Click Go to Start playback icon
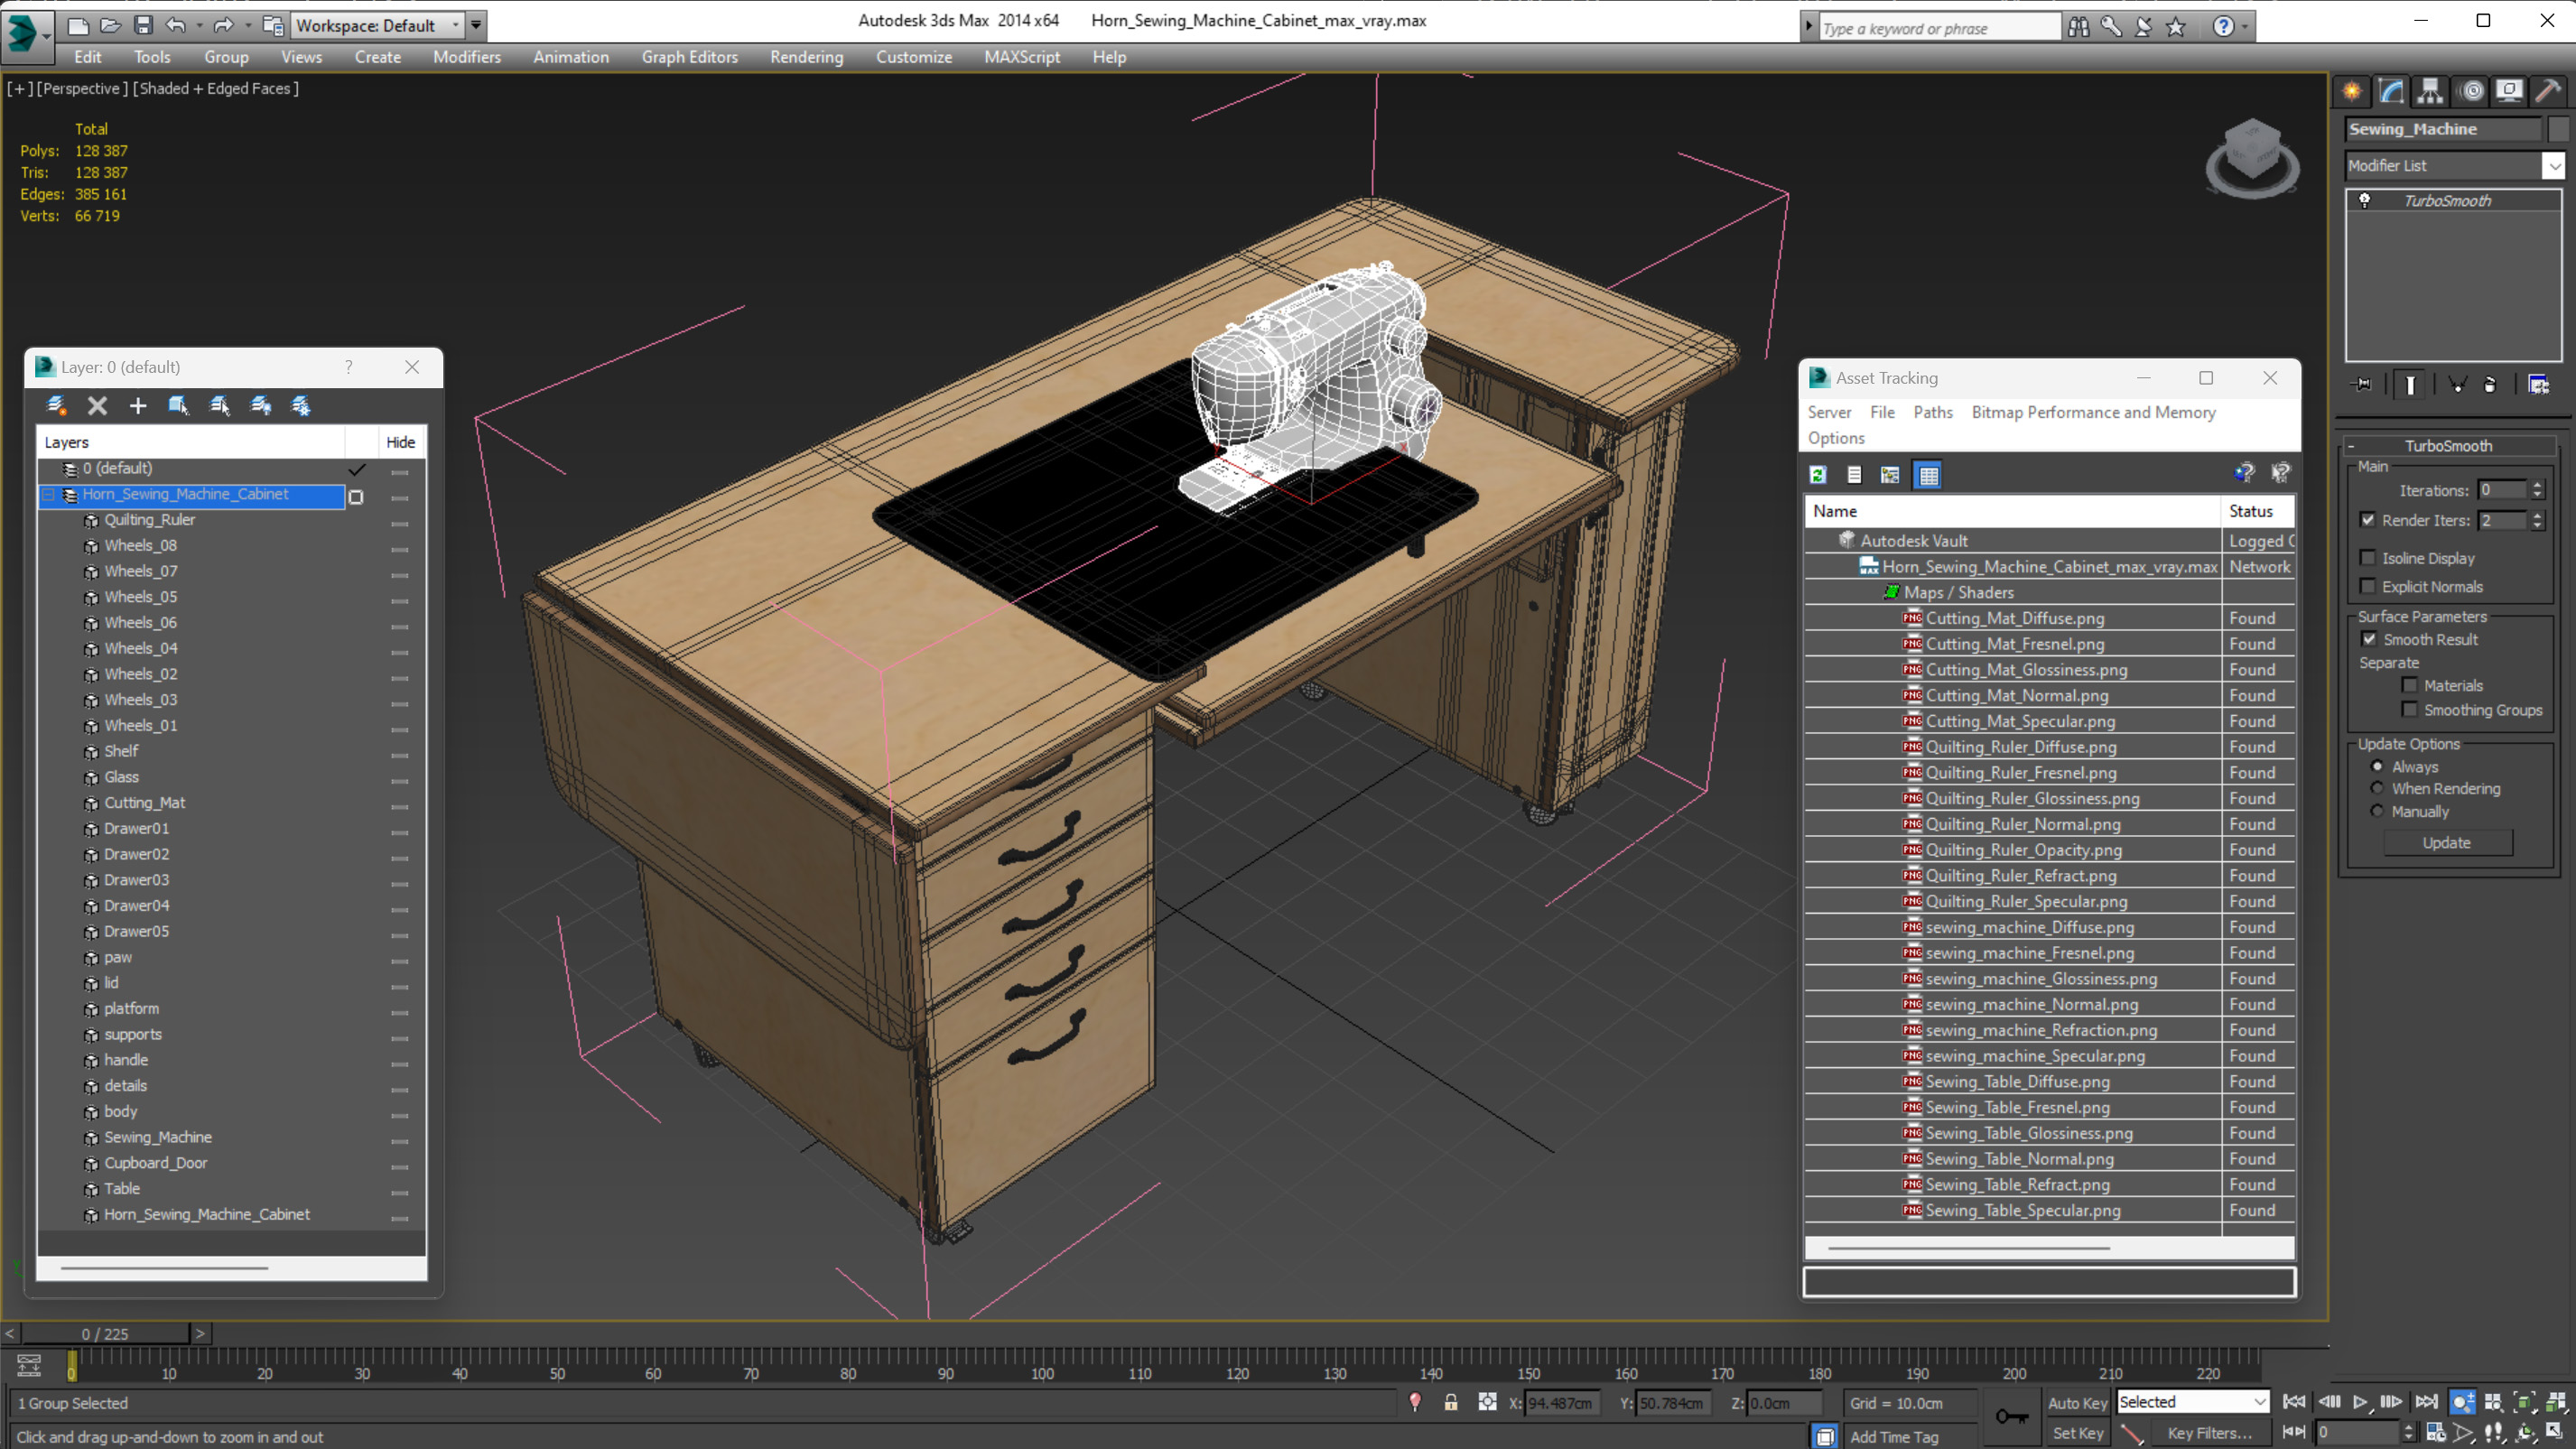The image size is (2576, 1449). pyautogui.click(x=2294, y=1402)
